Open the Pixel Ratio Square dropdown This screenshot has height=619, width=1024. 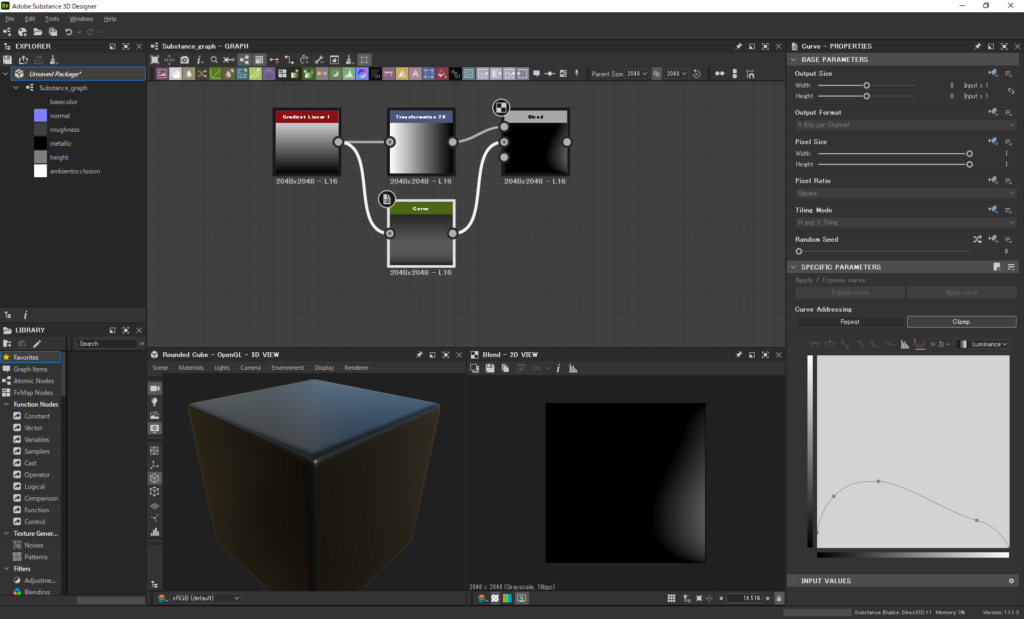[905, 193]
